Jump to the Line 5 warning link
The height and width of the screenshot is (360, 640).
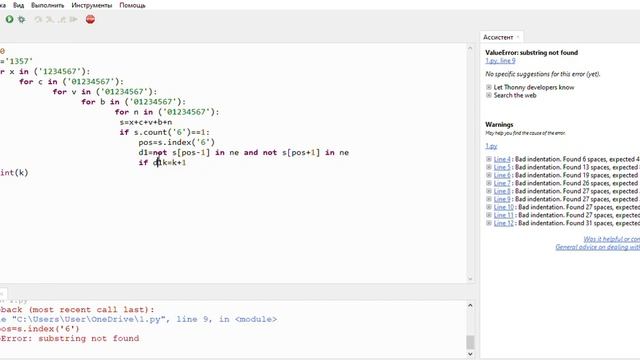(502, 167)
